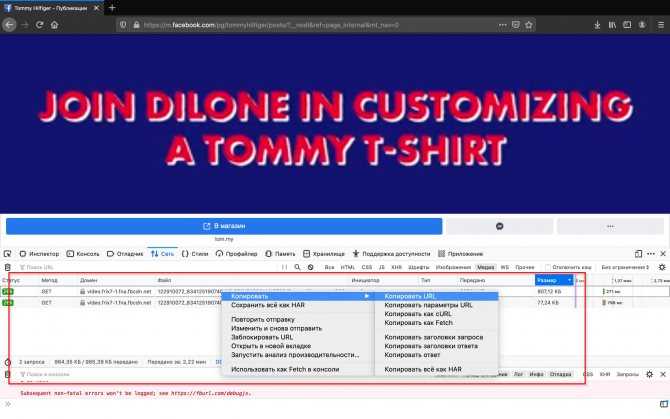
Task: Bookmark this page with the star icon
Action: pos(529,25)
